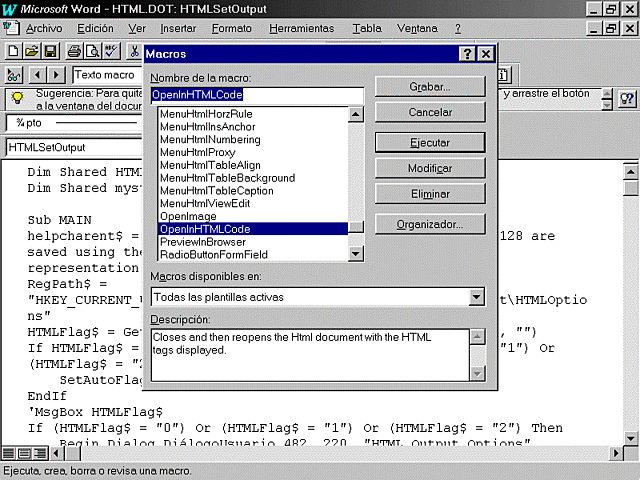Click the left arrow previous button
The height and width of the screenshot is (480, 640).
(38, 75)
